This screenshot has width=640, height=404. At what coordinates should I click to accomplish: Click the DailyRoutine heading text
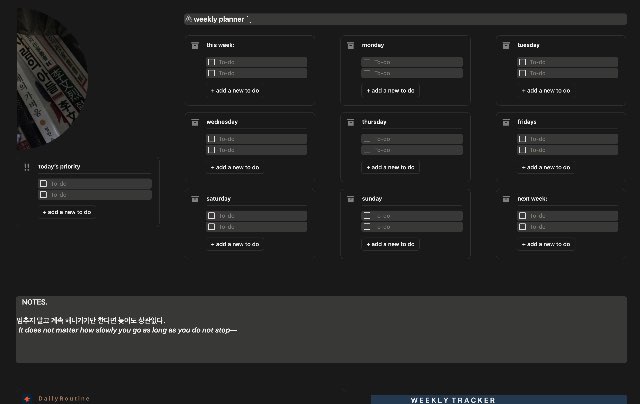(x=64, y=399)
